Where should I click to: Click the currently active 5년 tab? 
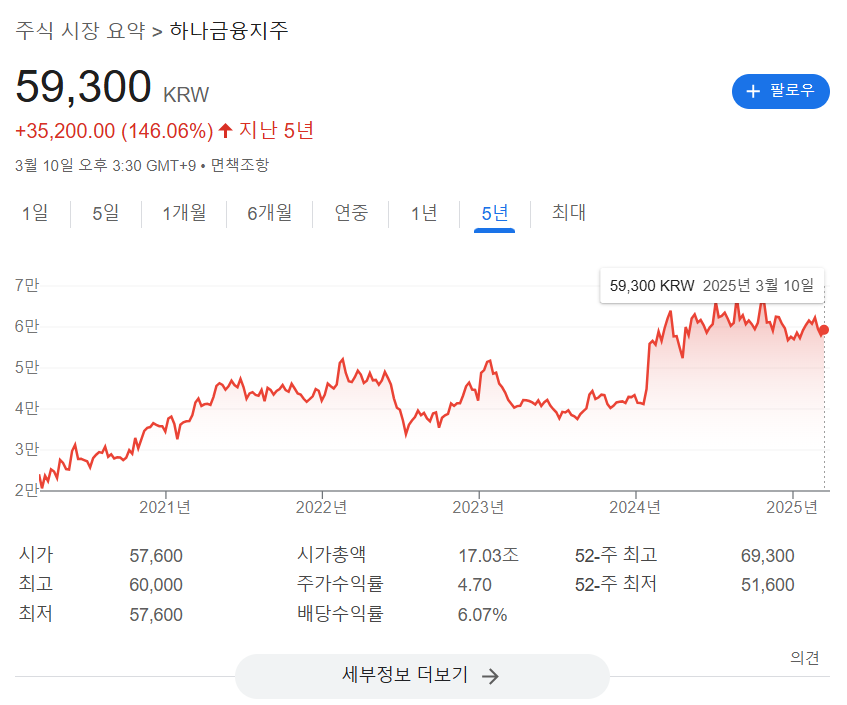[494, 213]
